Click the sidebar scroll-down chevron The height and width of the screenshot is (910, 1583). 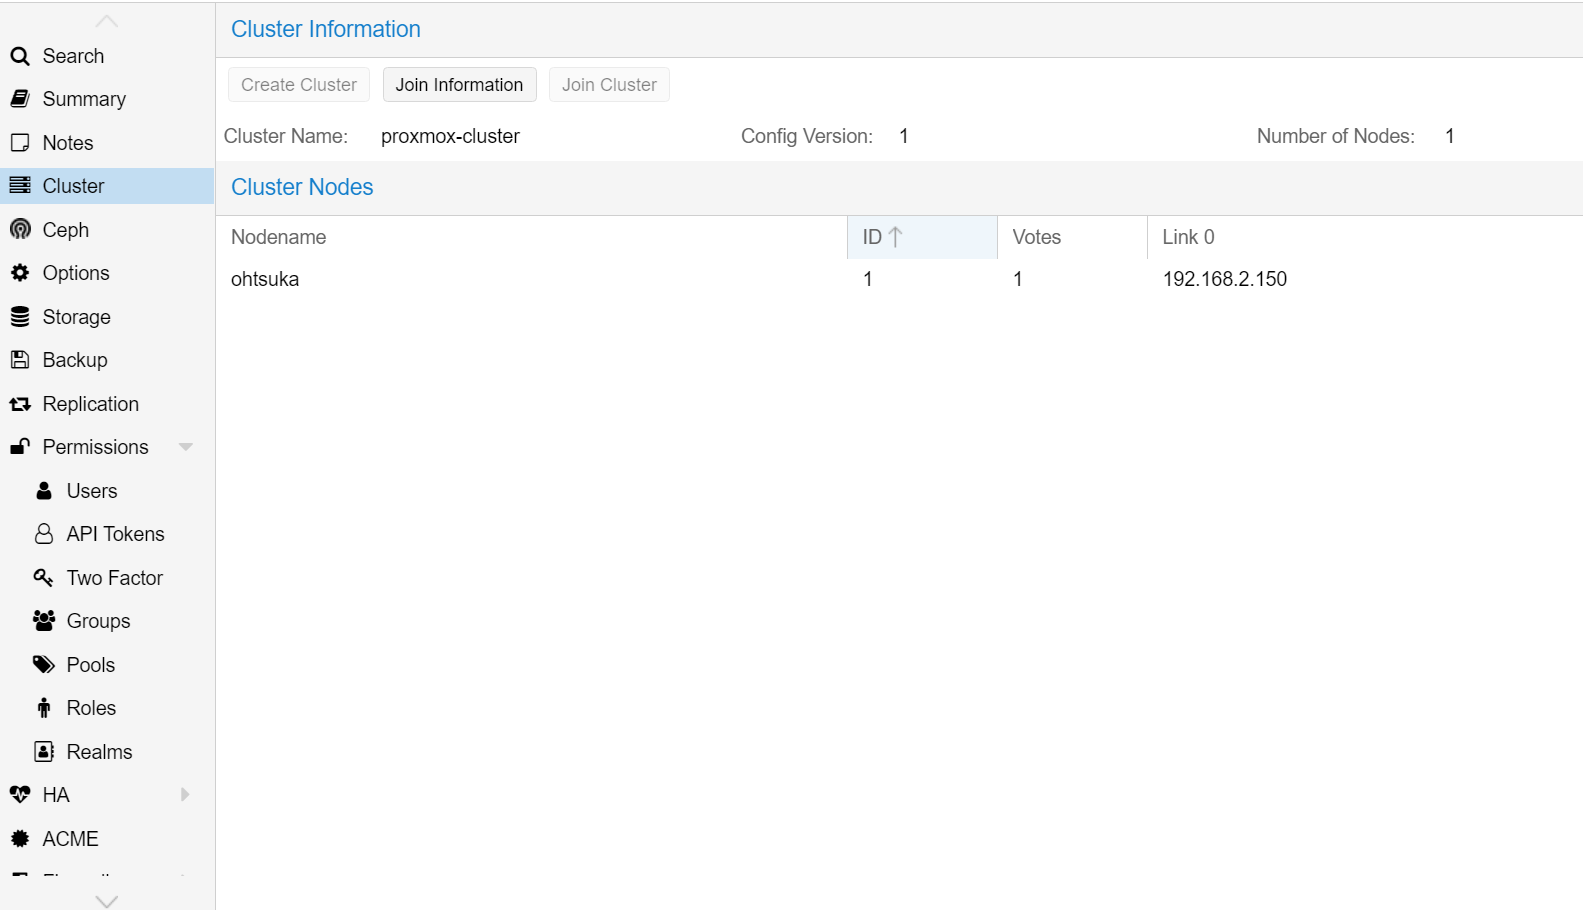[x=107, y=901]
